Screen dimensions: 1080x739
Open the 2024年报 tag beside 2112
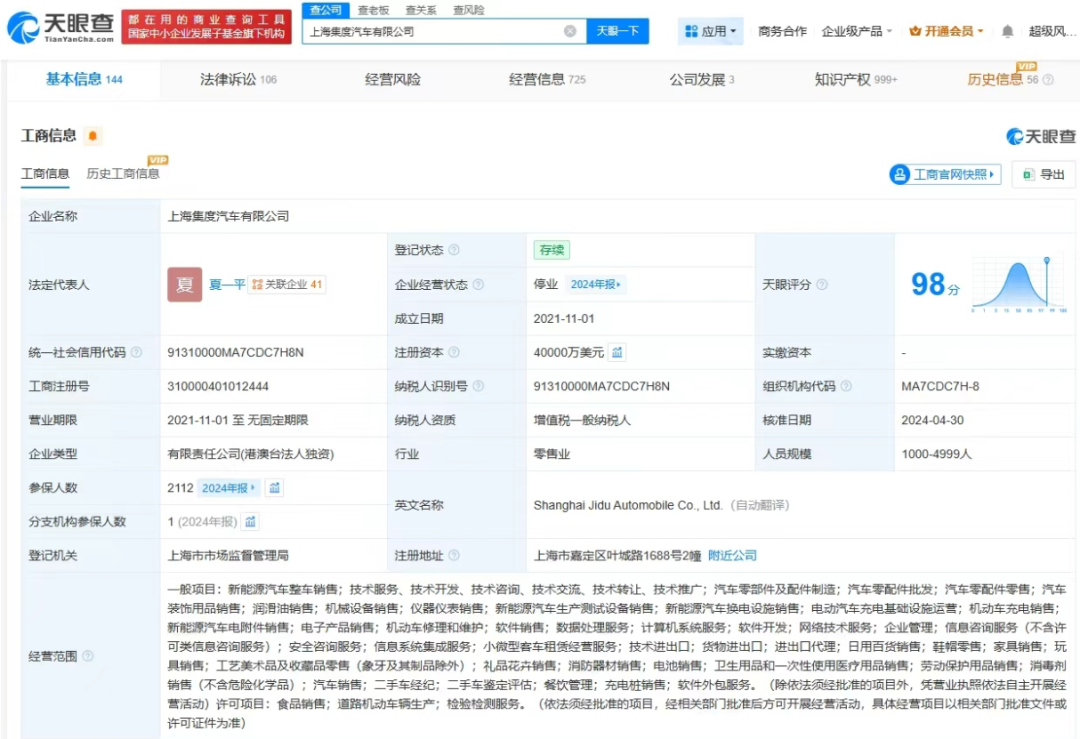coord(228,488)
